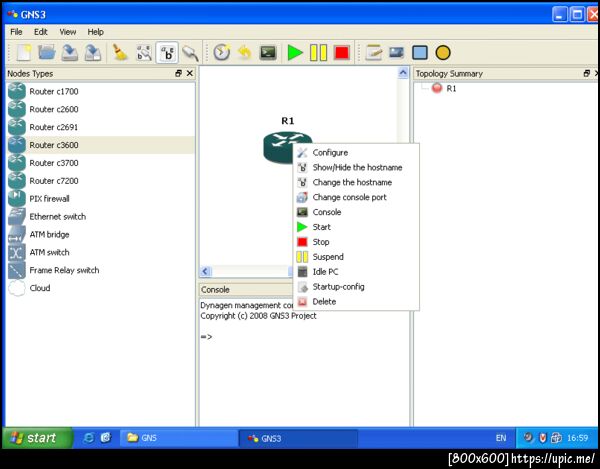Click the clock snapshot toolbar icon
The image size is (600, 469).
tap(222, 52)
